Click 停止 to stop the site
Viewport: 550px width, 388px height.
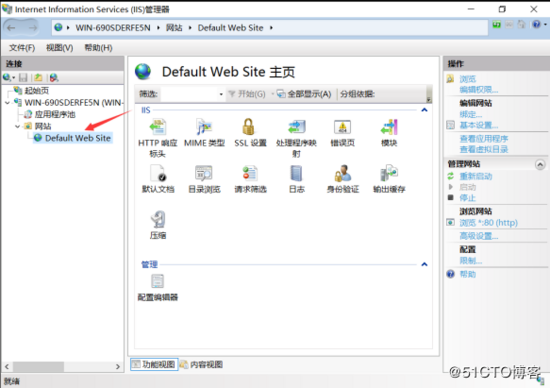pos(468,198)
